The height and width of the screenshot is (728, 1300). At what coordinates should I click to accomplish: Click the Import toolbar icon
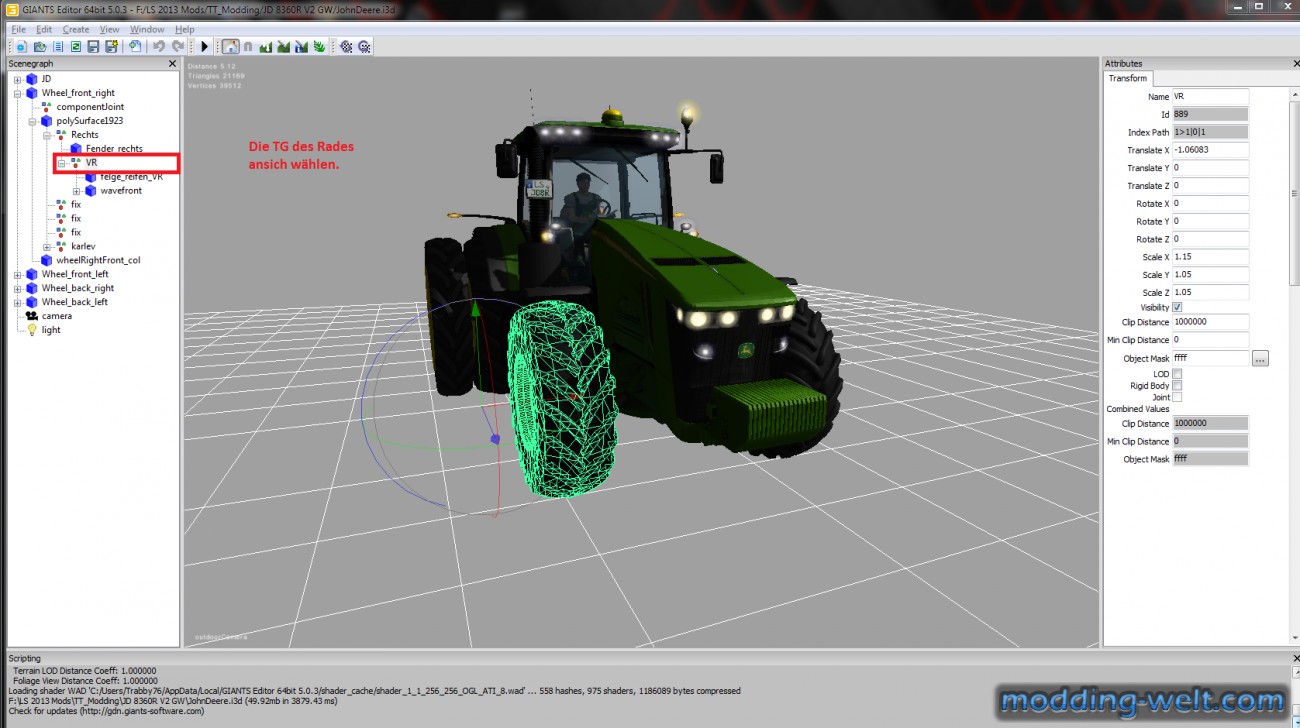tap(135, 46)
